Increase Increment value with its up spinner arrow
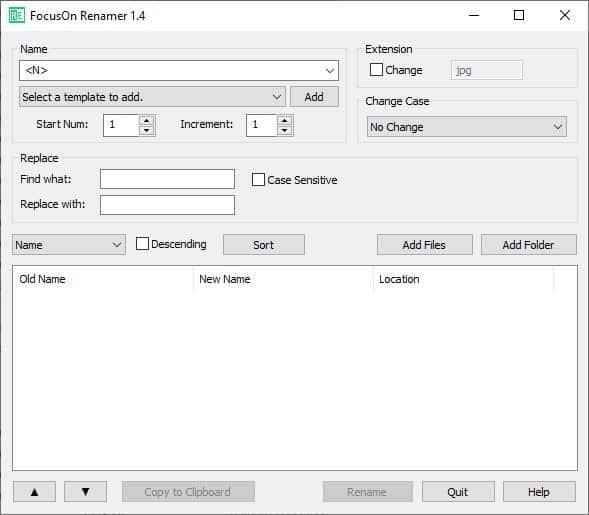 [285, 121]
